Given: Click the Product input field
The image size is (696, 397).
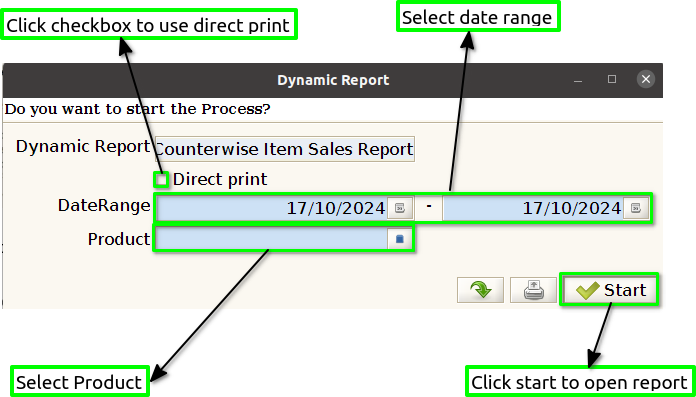Looking at the screenshot, I should tap(272, 239).
